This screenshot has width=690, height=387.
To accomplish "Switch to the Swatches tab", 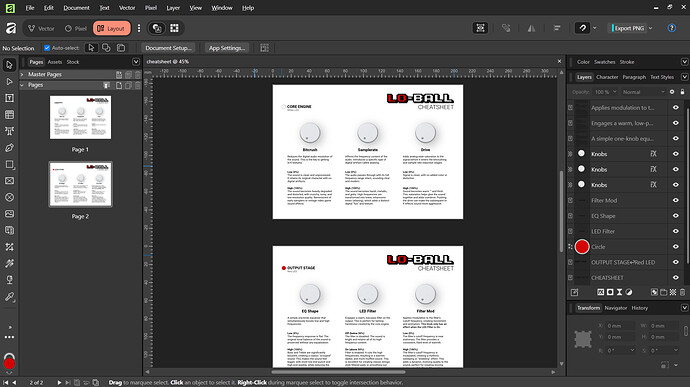I will point(605,62).
